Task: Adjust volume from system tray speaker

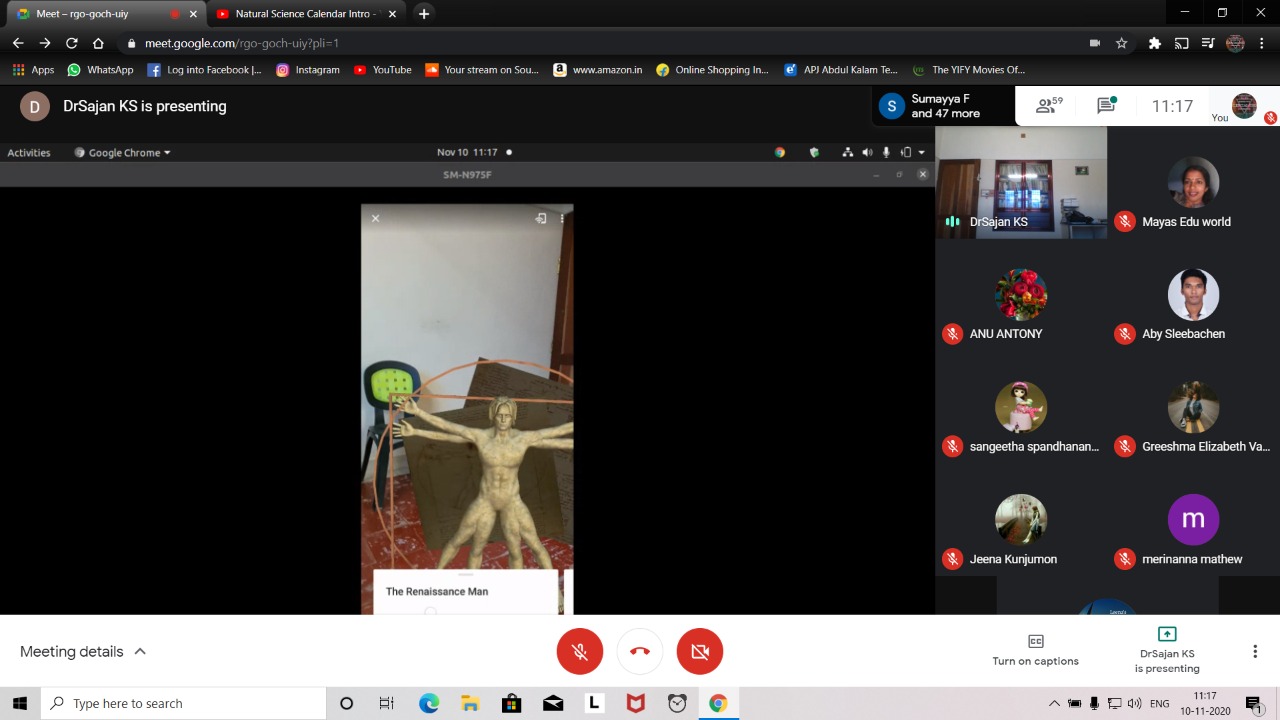Action: (1135, 703)
